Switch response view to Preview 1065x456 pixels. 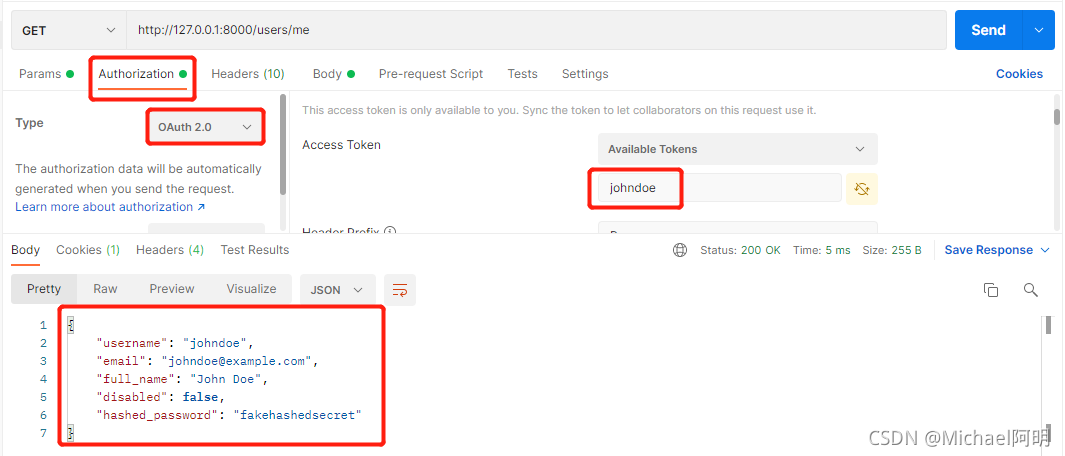point(172,289)
